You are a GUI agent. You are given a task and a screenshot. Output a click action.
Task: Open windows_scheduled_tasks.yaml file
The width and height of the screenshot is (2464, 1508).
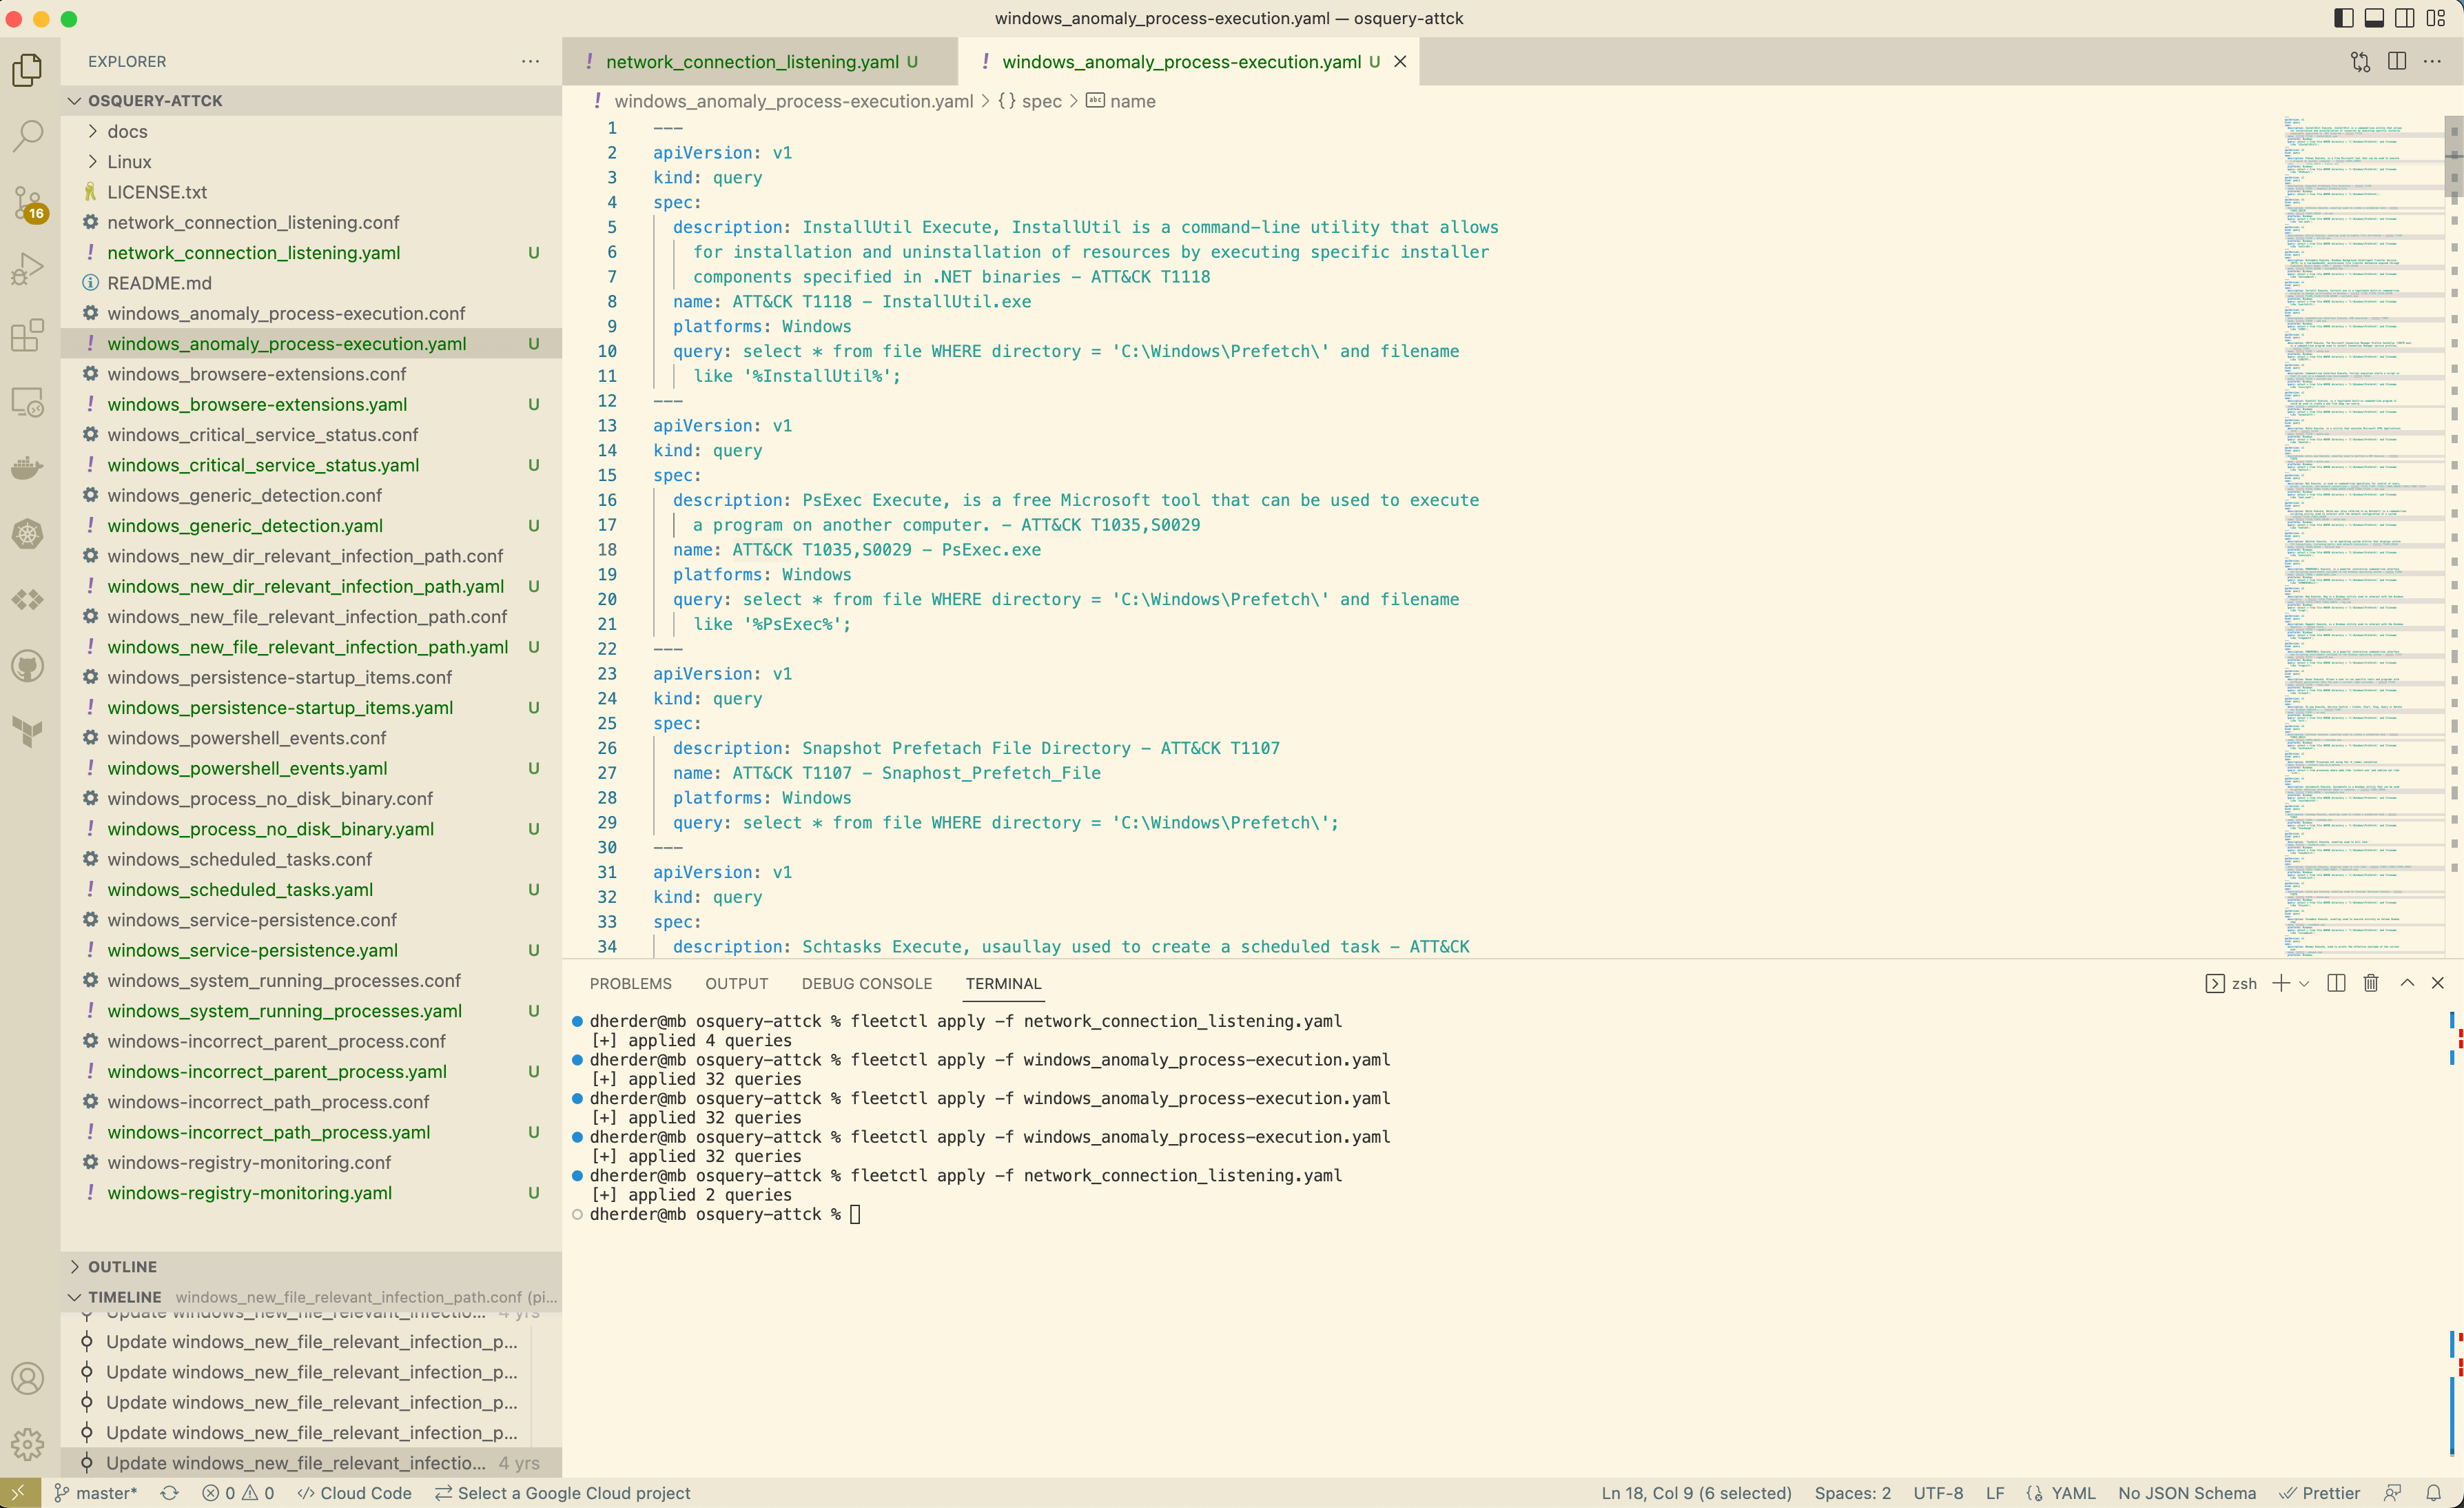point(311,890)
